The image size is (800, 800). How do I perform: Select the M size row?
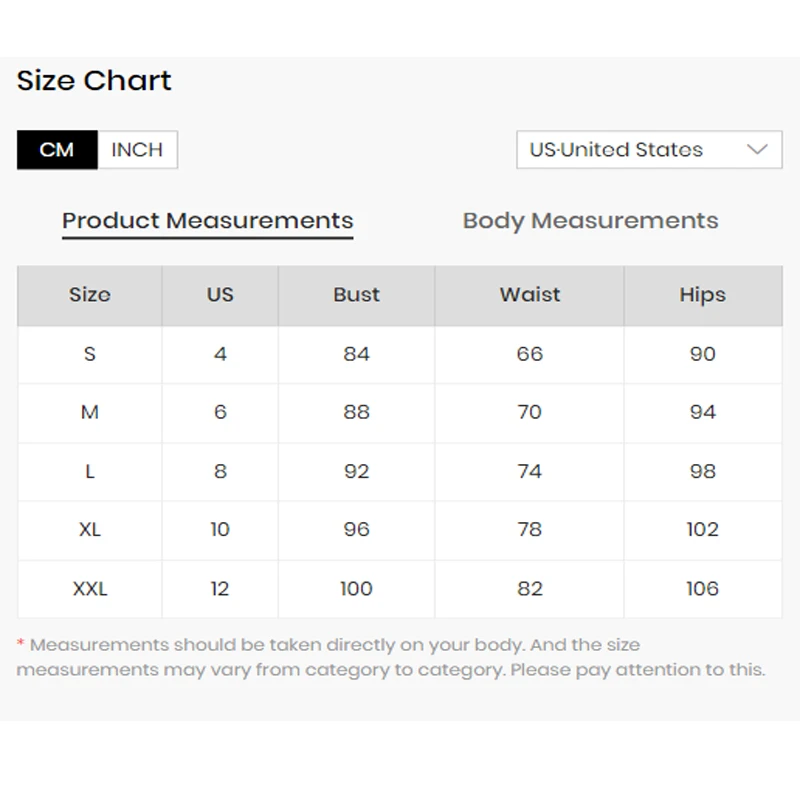90,412
